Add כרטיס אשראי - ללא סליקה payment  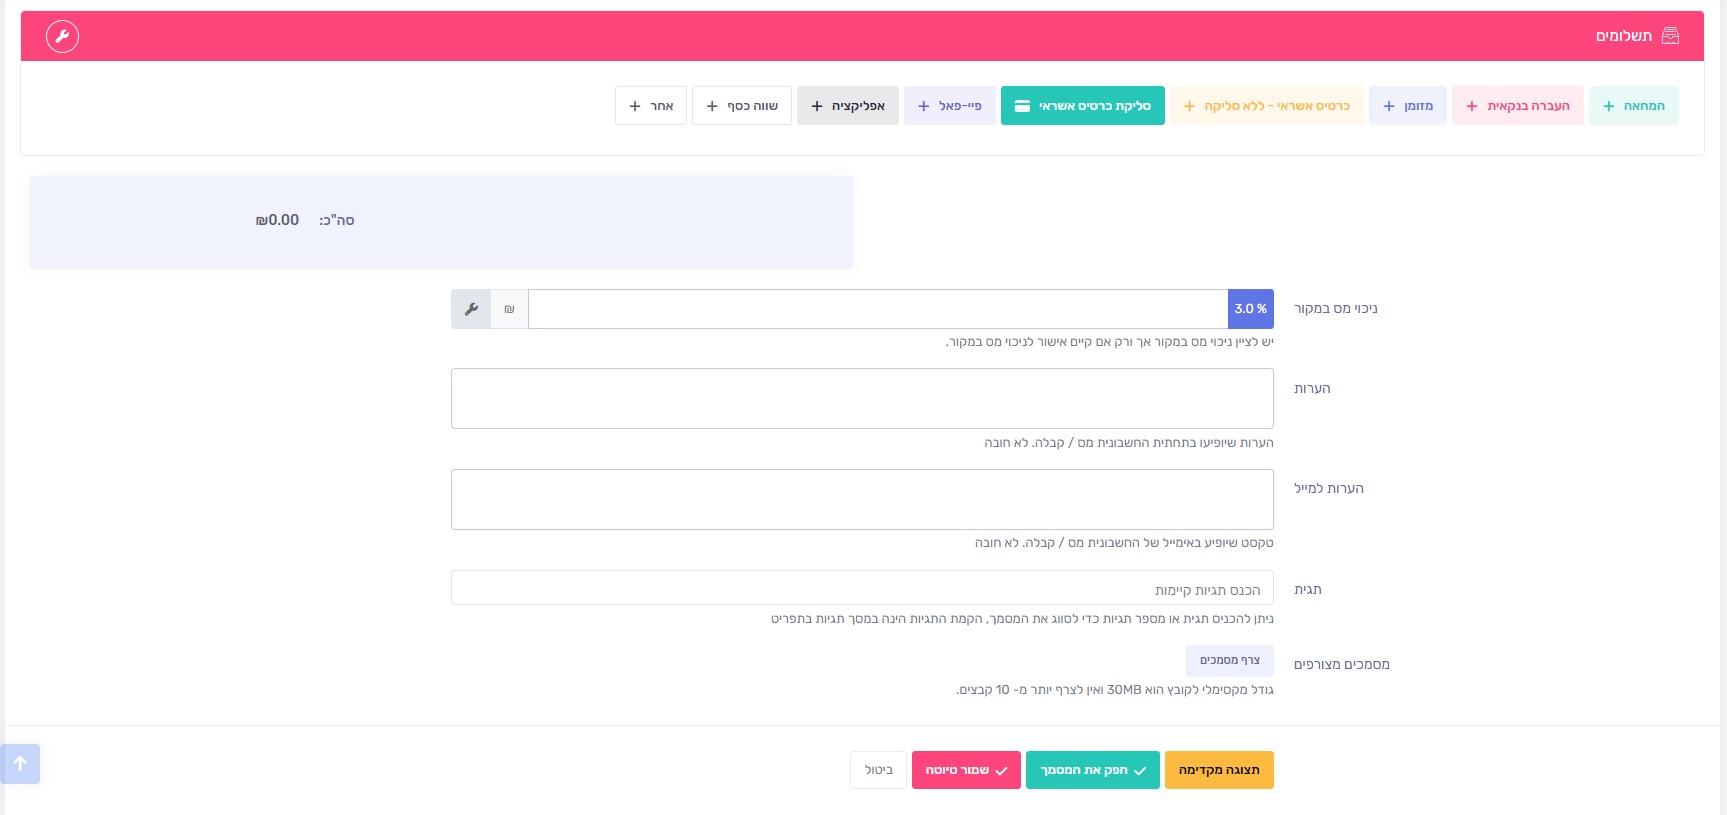[x=1266, y=106]
